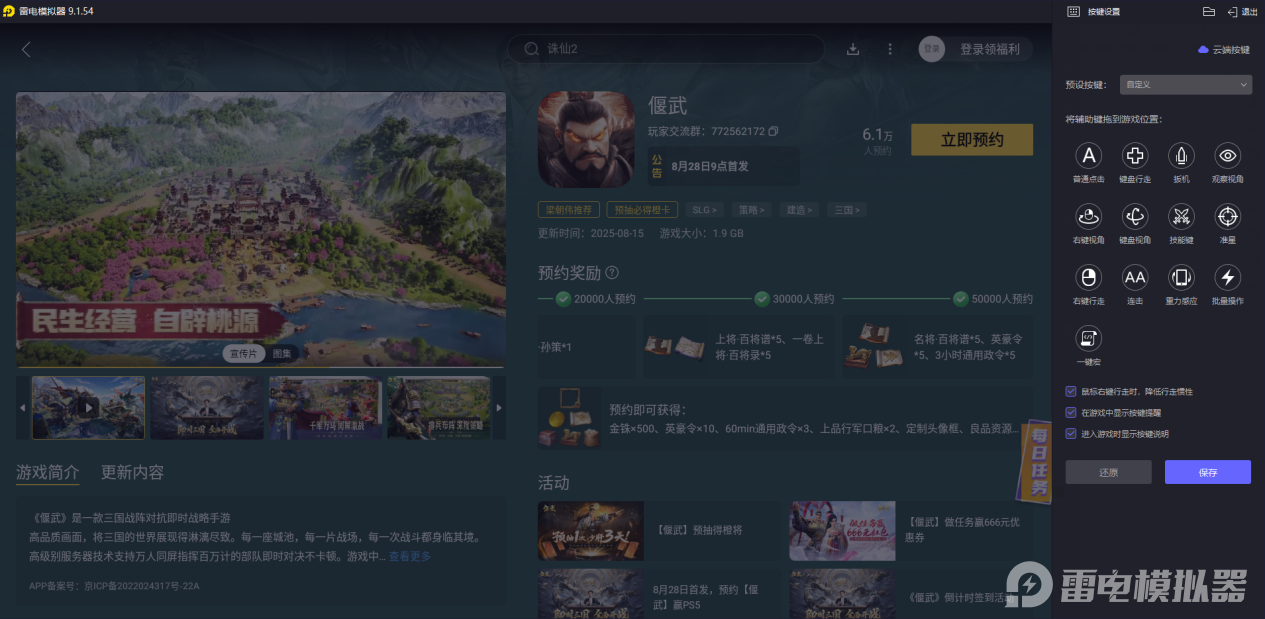Select the third screenshot thumbnail
This screenshot has width=1265, height=619.
tap(325, 408)
